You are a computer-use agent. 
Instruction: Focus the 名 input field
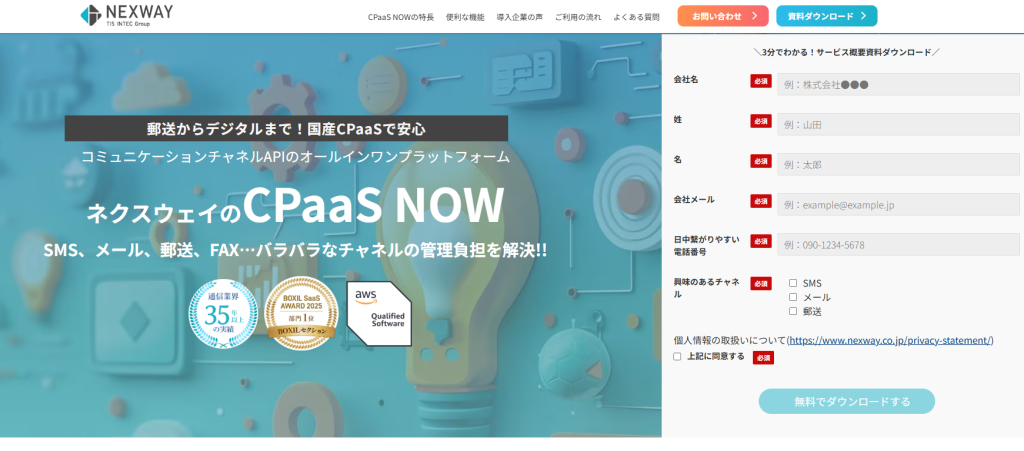(898, 164)
